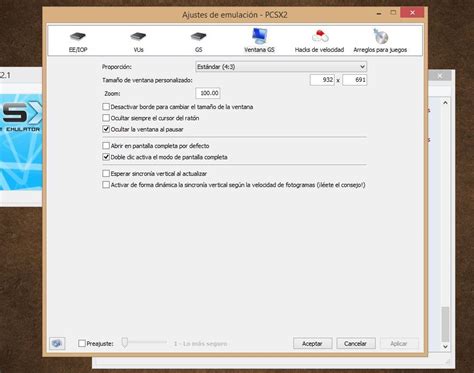Select the Ventana GS tab
The width and height of the screenshot is (474, 373).
pos(259,41)
